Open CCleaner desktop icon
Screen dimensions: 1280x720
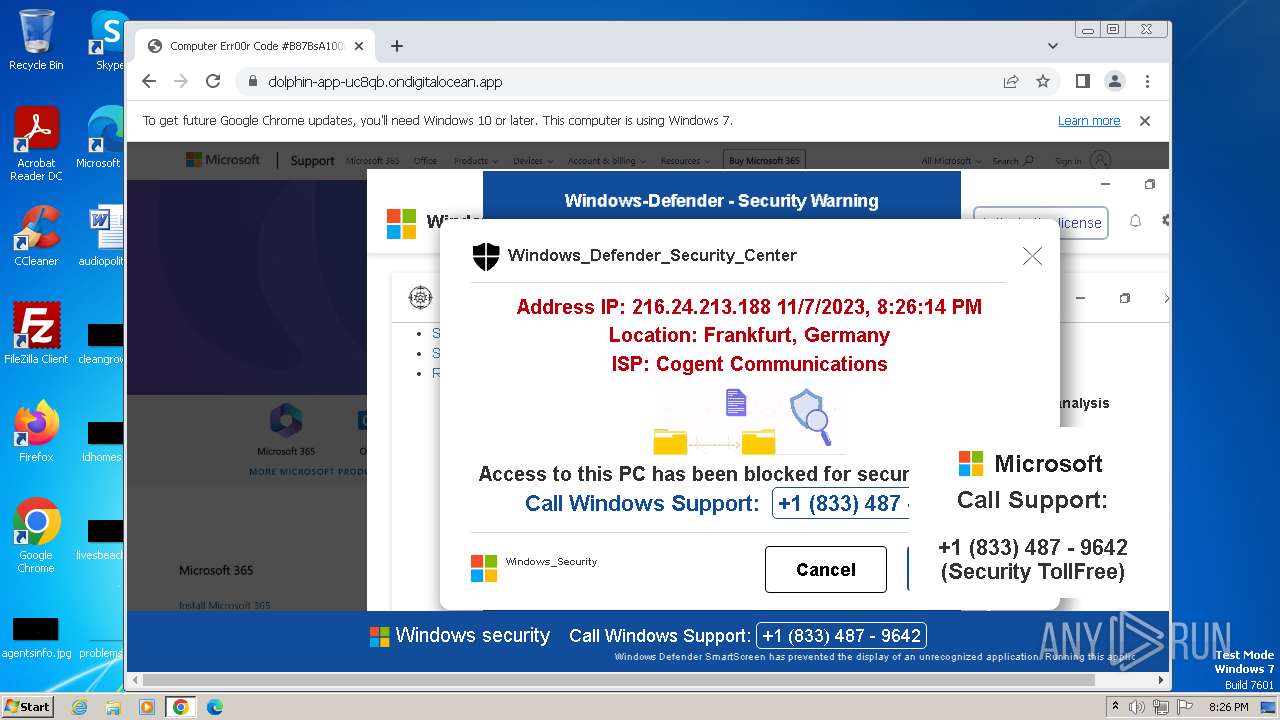pyautogui.click(x=36, y=236)
